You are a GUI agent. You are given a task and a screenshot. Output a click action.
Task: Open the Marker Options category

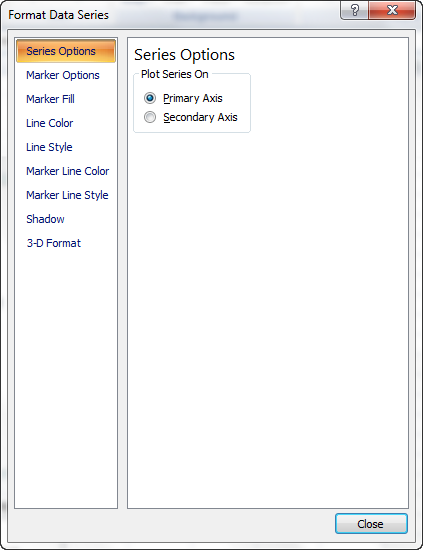(x=63, y=75)
